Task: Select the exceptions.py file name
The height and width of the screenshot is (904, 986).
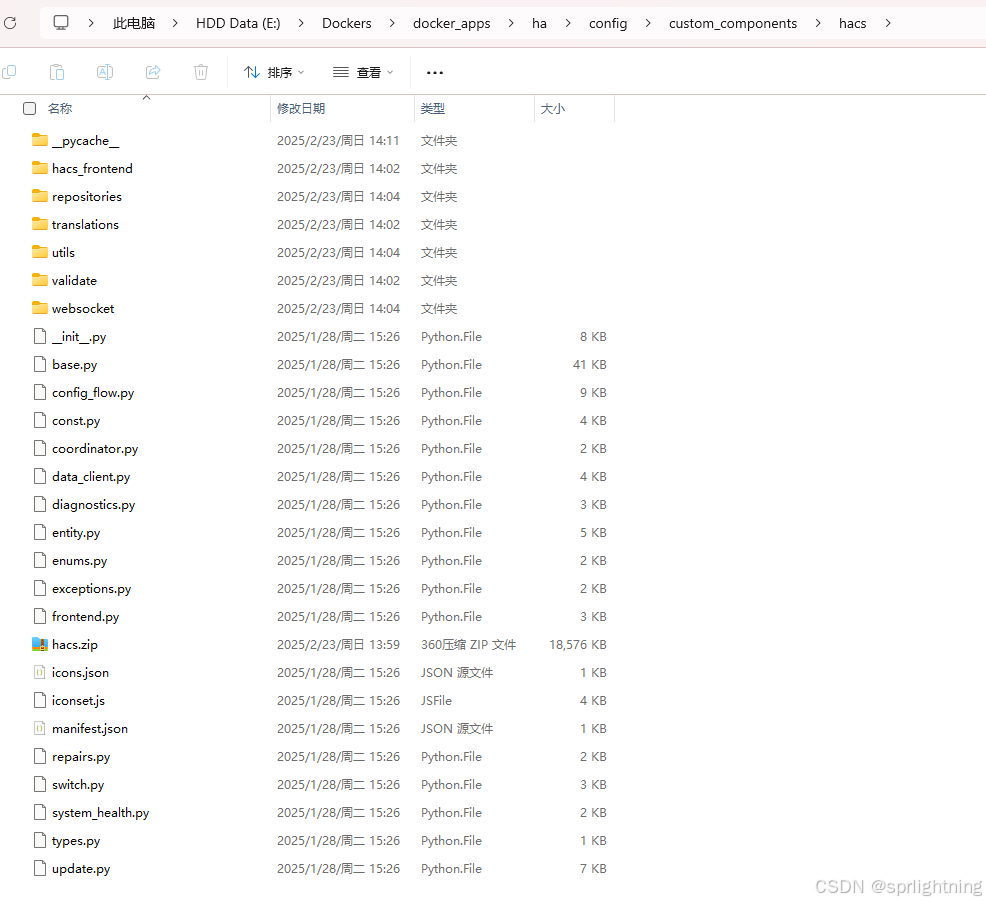Action: tap(91, 589)
